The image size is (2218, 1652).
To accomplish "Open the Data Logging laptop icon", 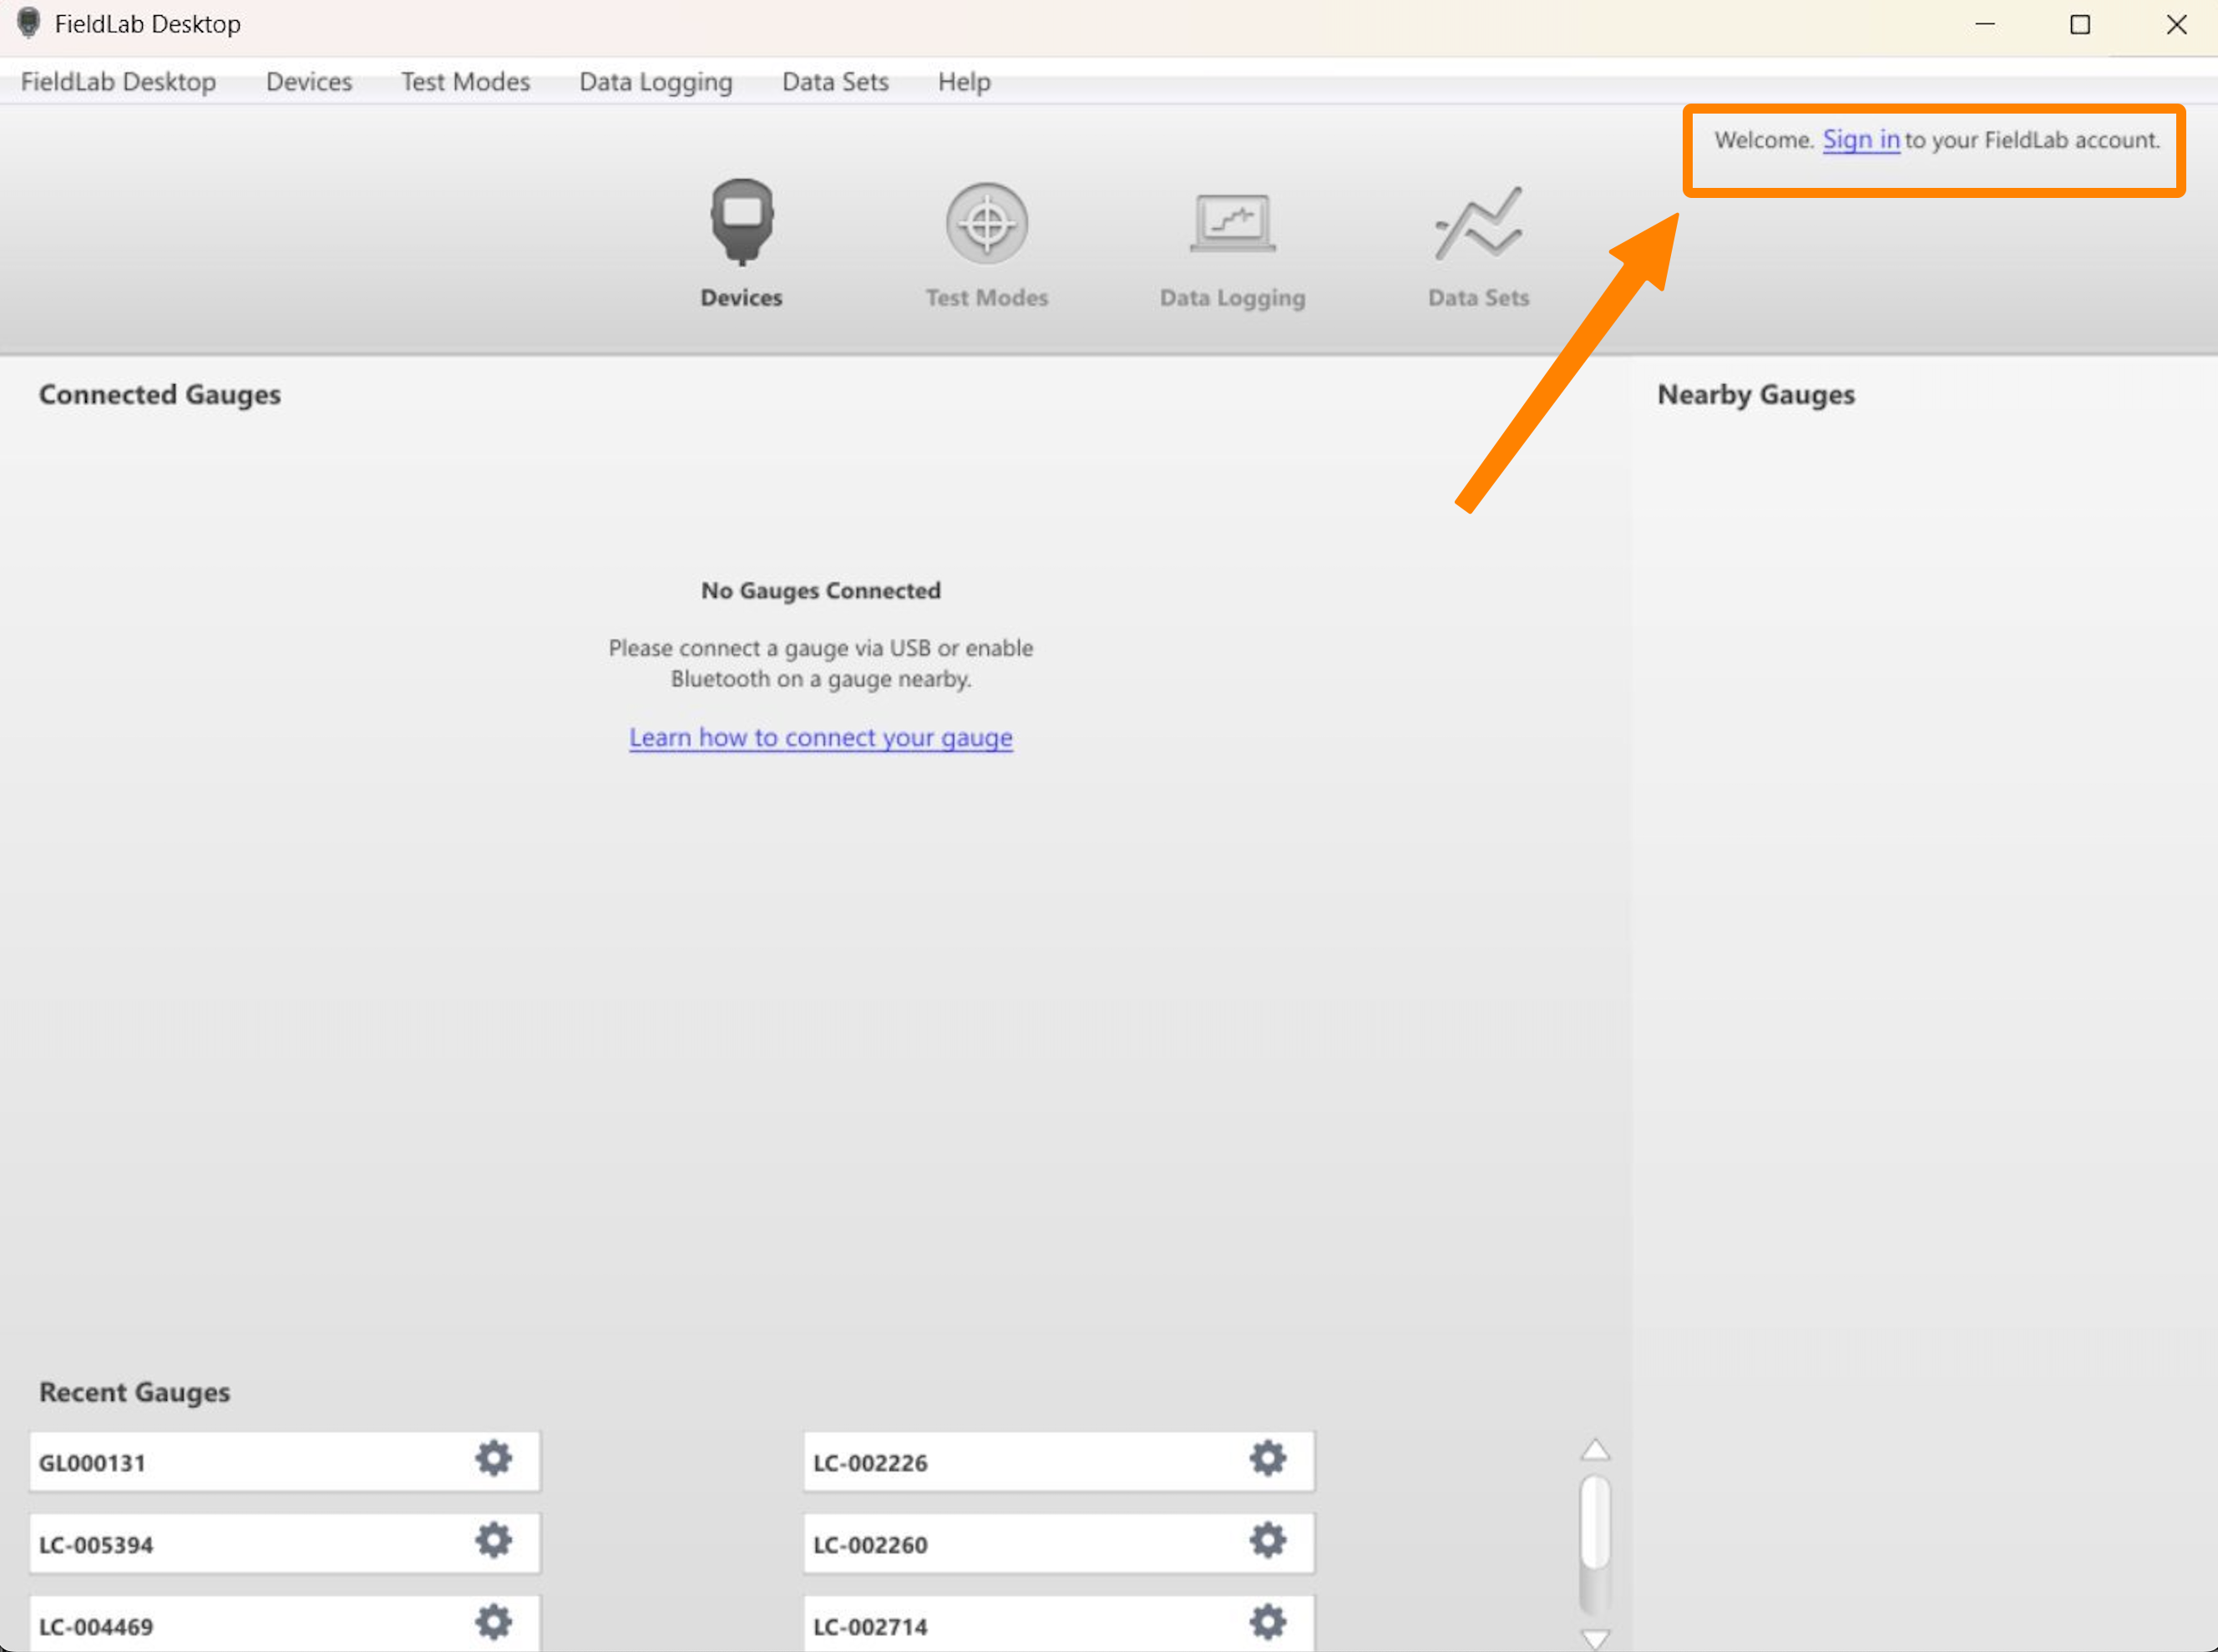I will tap(1232, 223).
